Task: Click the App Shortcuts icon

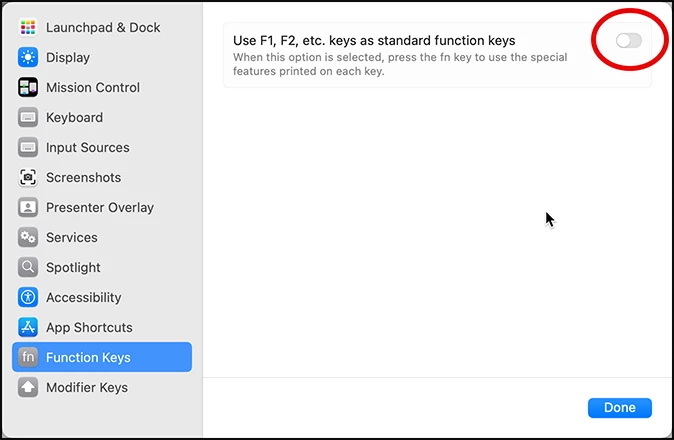Action: point(28,327)
